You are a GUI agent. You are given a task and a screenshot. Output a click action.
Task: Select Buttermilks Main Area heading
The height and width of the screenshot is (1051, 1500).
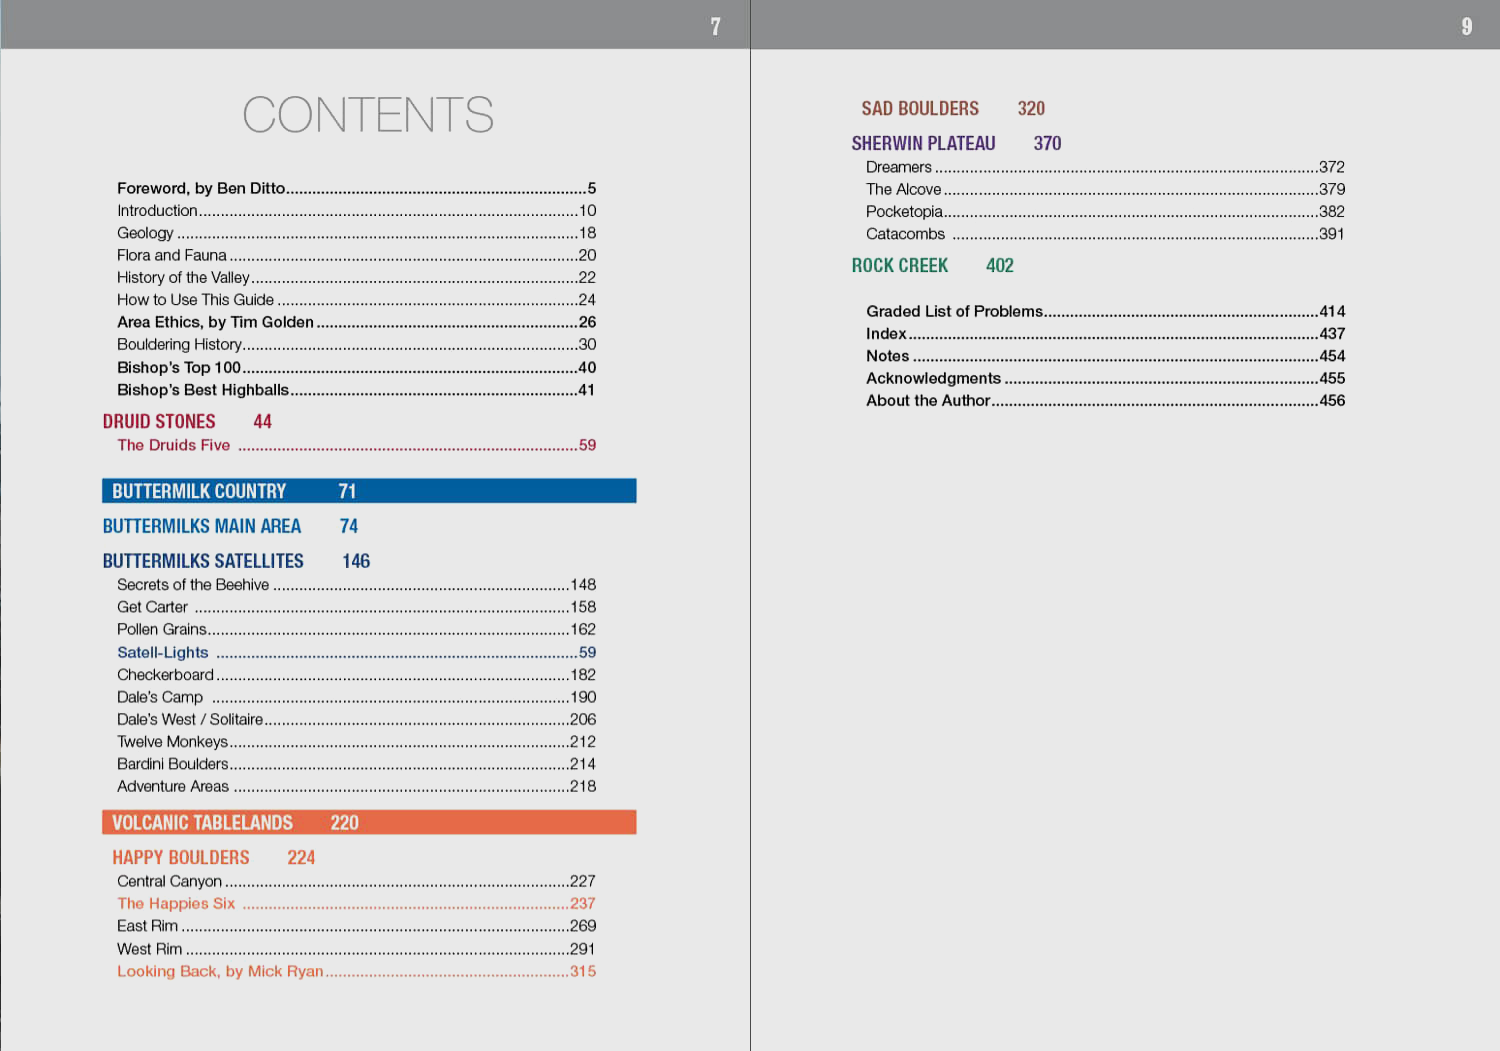pos(202,526)
